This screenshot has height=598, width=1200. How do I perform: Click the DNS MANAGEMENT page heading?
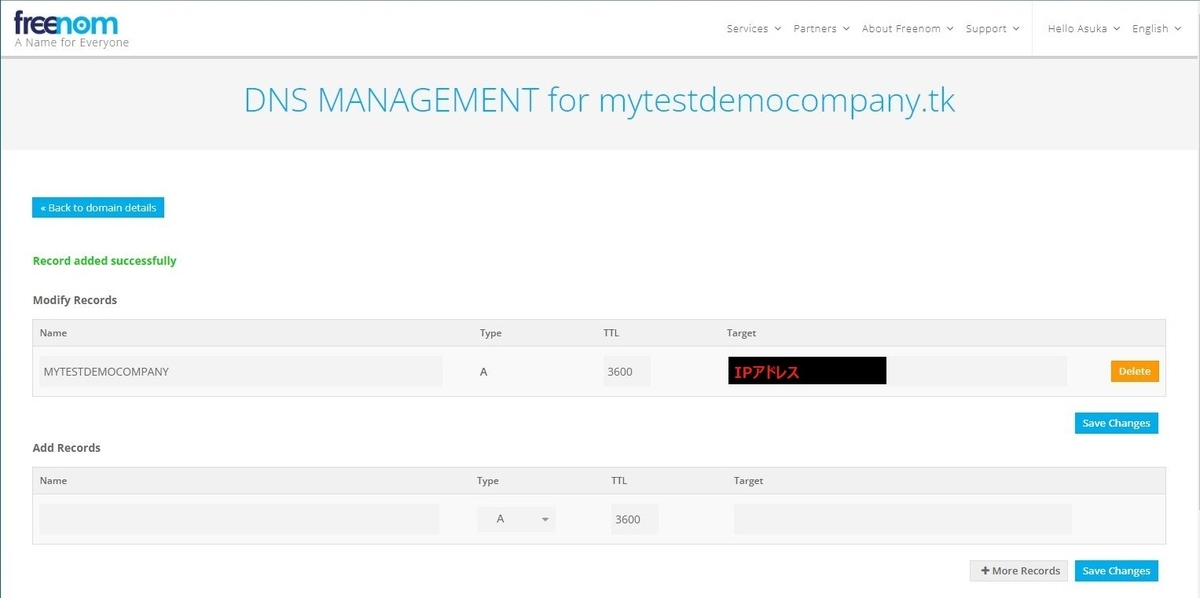coord(600,101)
